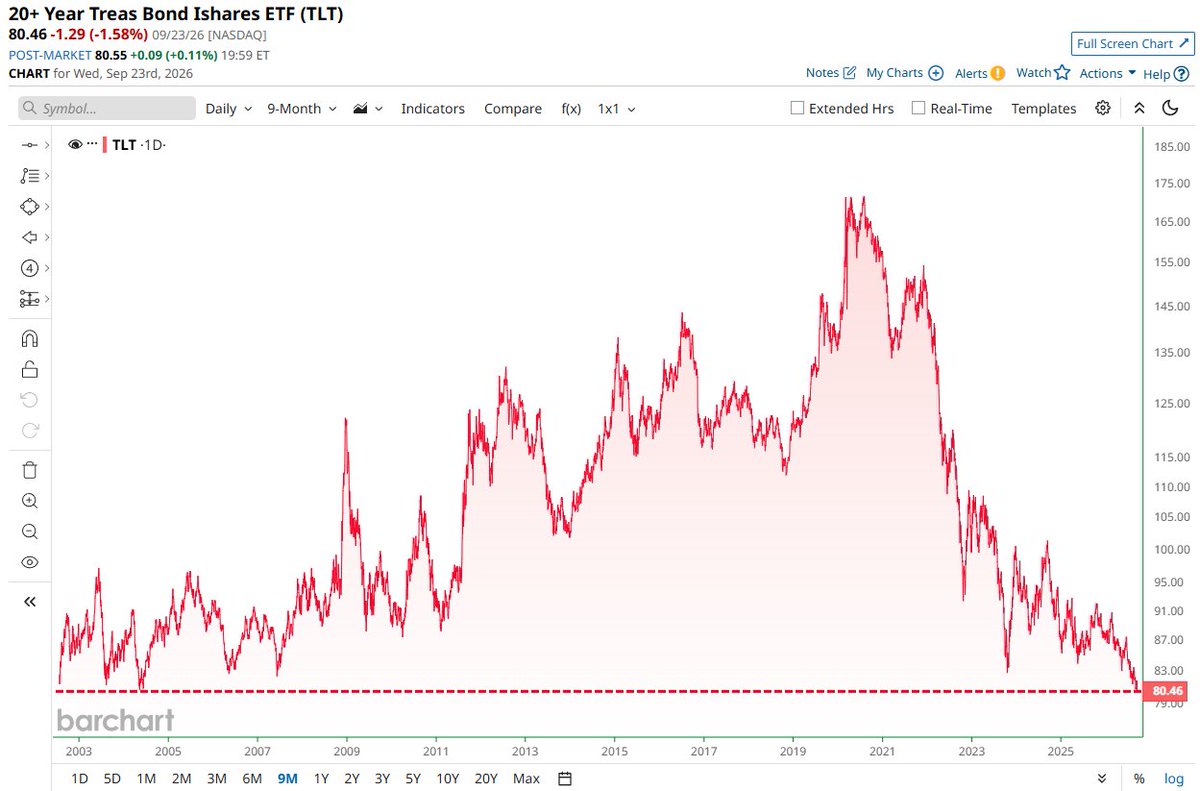Redo the chart action
1200x791 pixels.
click(29, 431)
